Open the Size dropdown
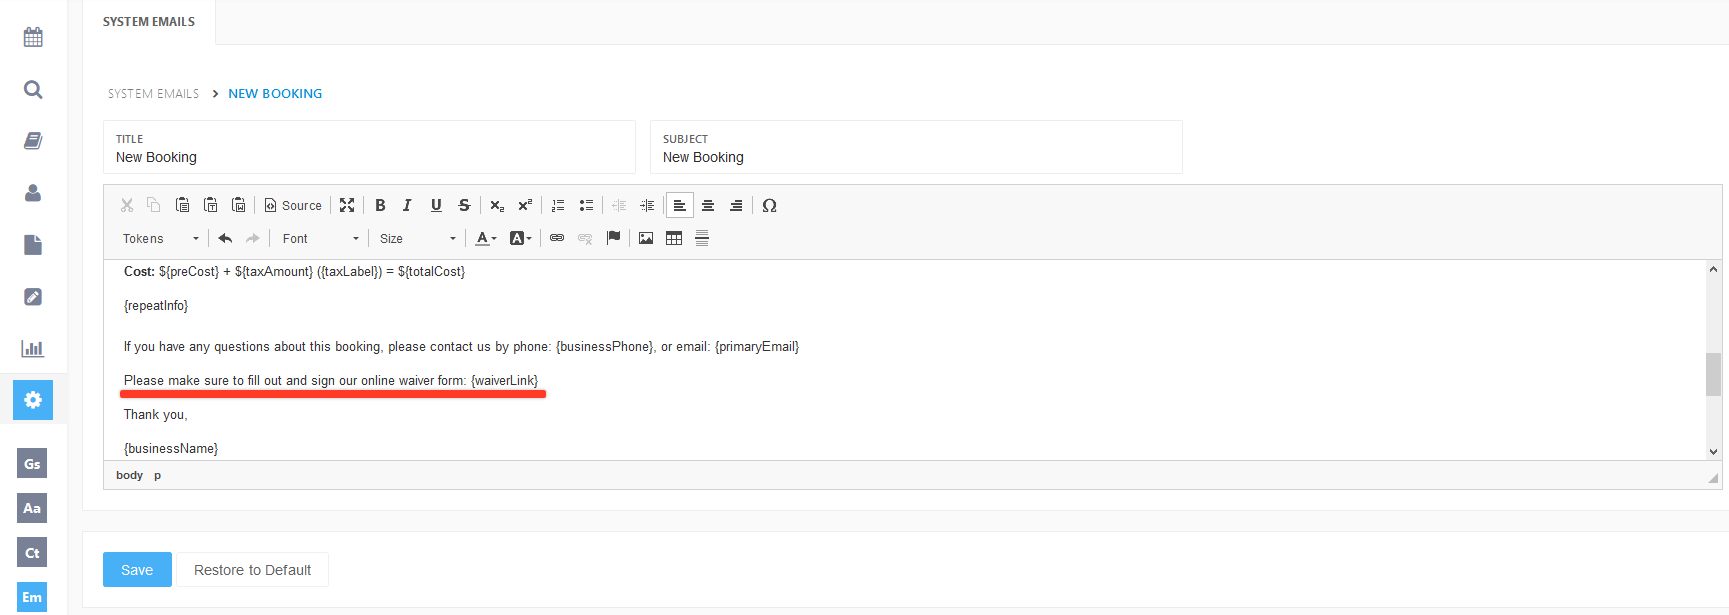The image size is (1729, 615). click(x=417, y=238)
